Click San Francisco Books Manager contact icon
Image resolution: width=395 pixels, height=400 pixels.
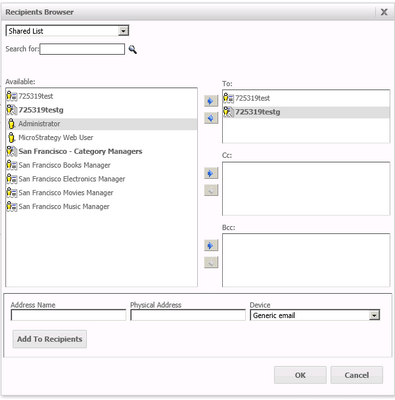point(12,165)
